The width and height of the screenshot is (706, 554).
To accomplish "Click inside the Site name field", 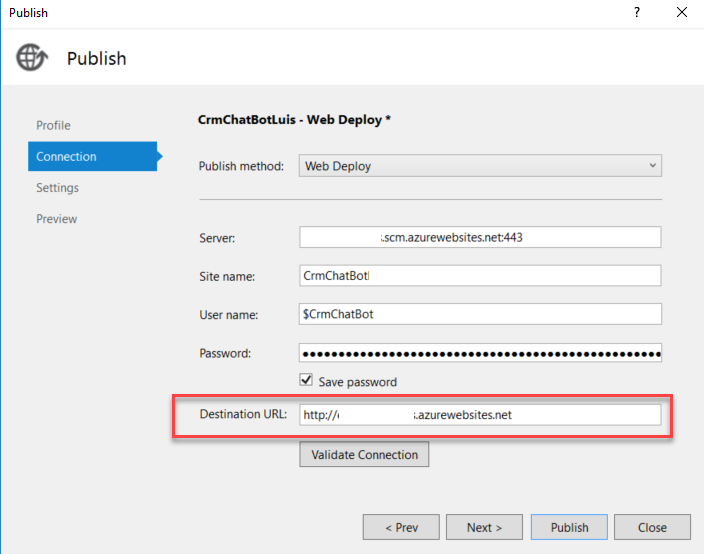I will pos(480,276).
